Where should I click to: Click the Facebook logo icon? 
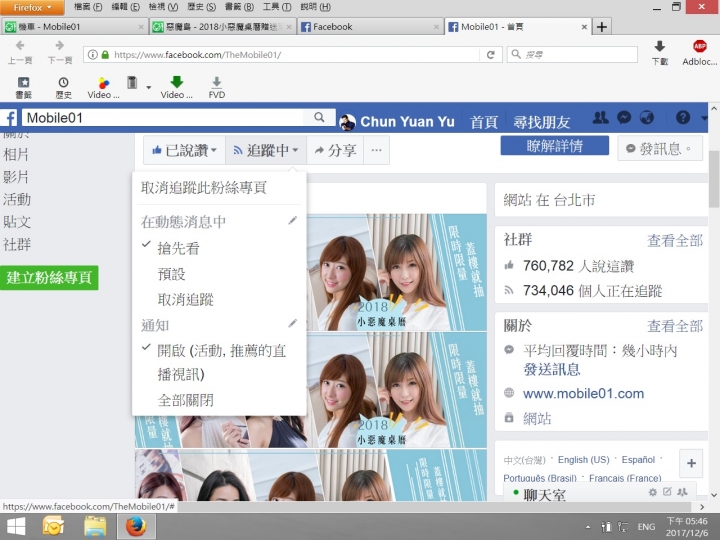tap(10, 118)
